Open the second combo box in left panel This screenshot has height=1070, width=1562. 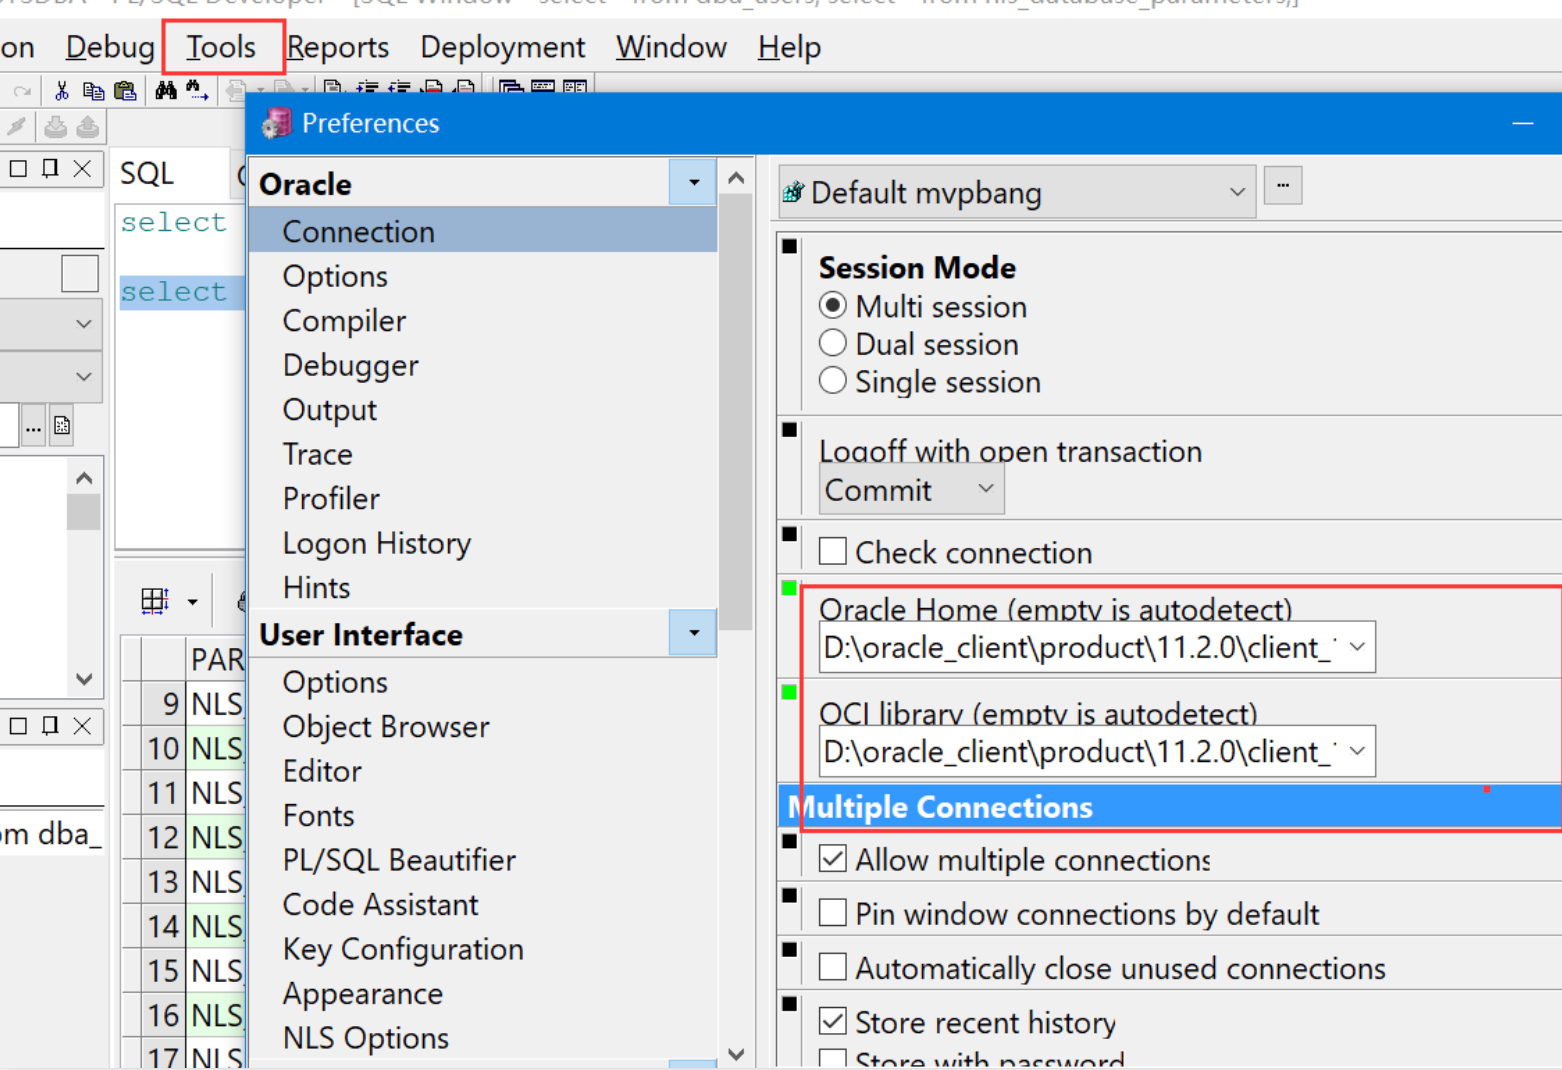tap(84, 377)
